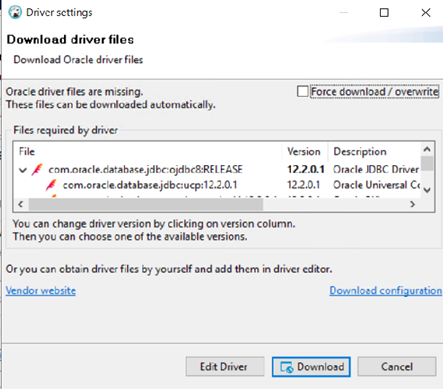443x389 pixels.
Task: Click the horizontal scrollbar thumb
Action: pos(146,204)
